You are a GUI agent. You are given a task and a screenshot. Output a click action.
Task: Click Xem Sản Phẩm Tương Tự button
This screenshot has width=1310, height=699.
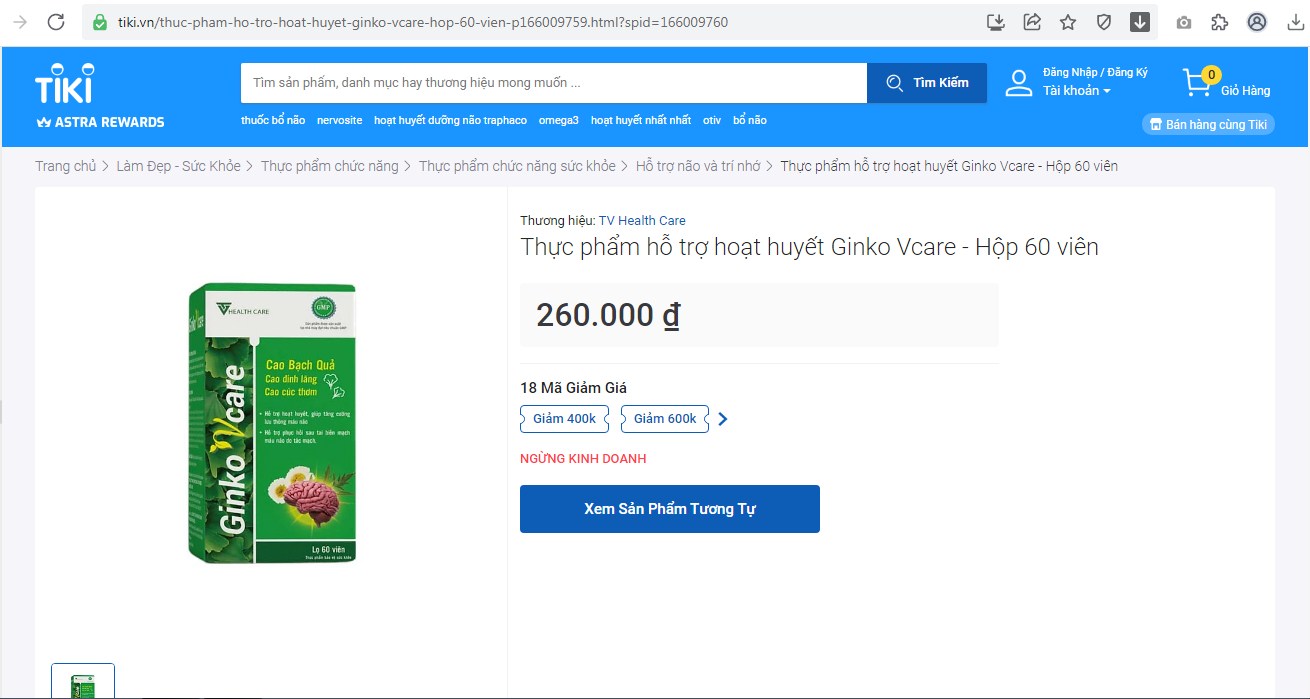point(670,509)
